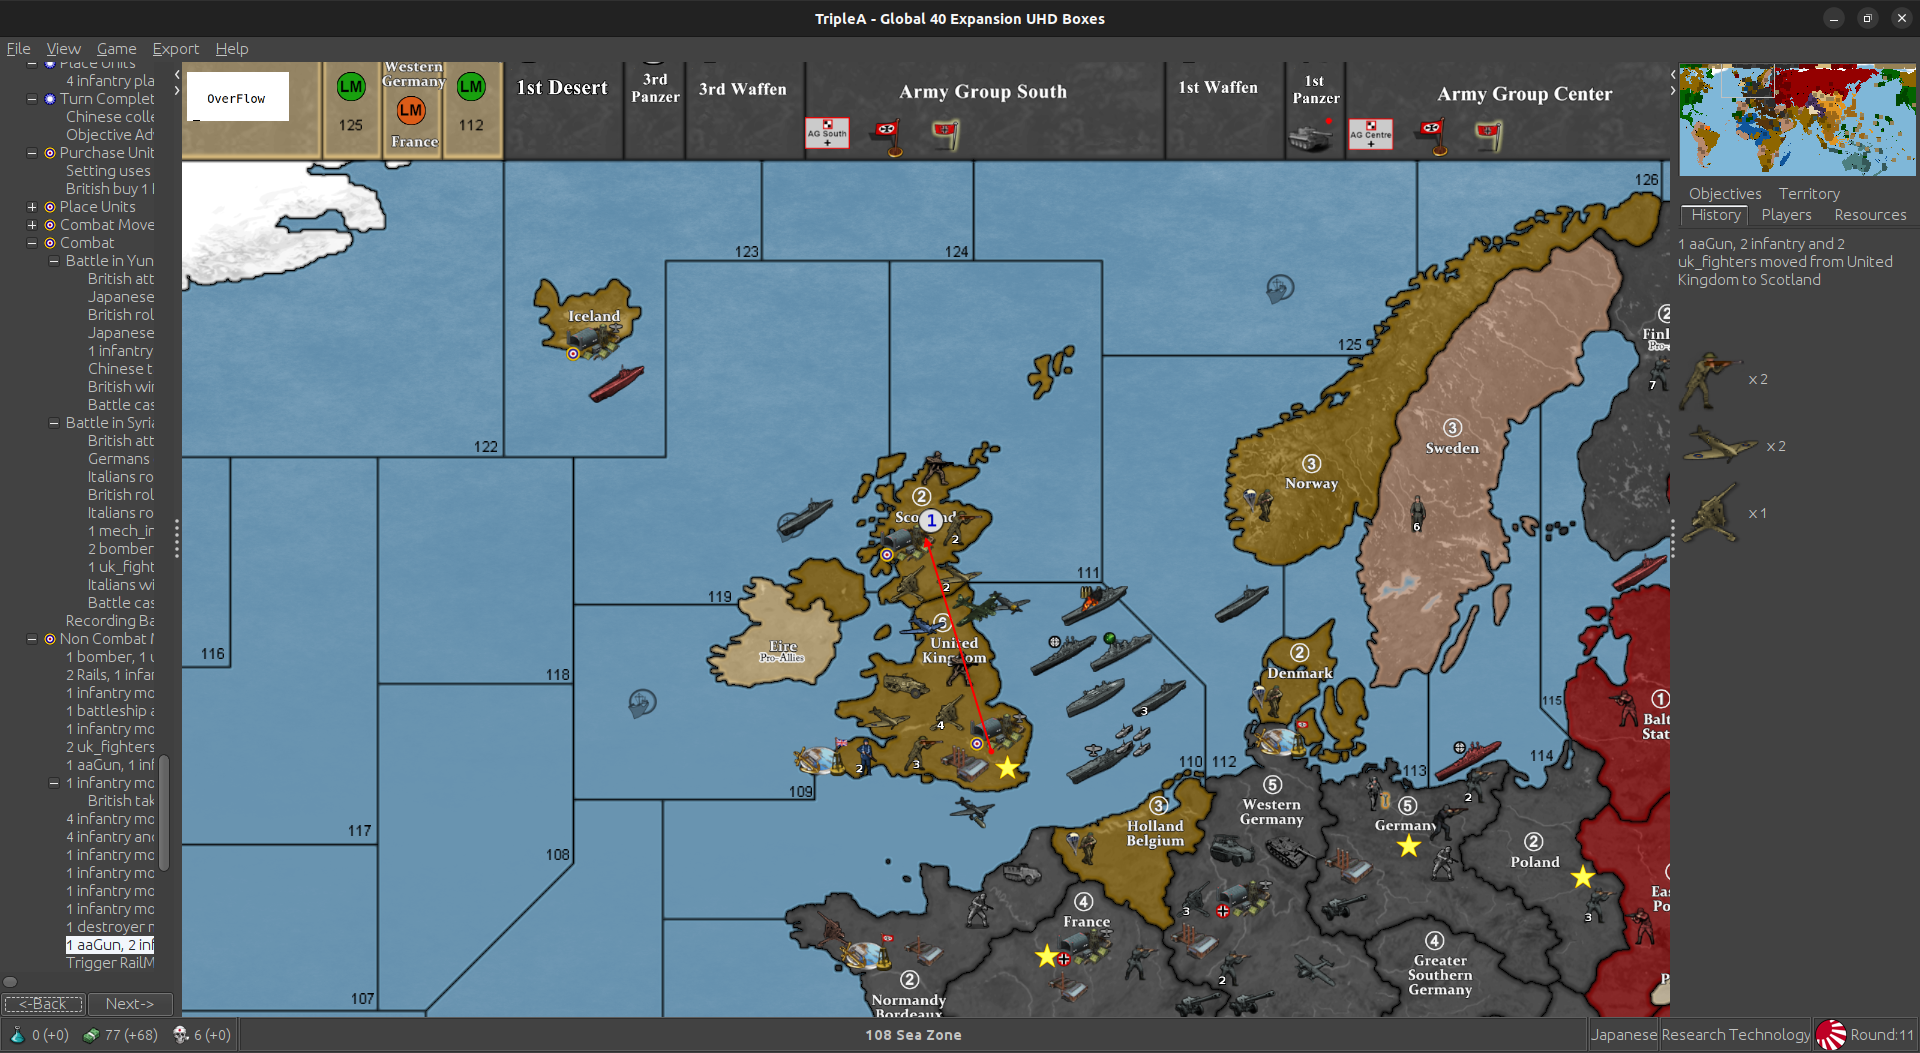Click the collapse-left arrow beside the minimap
This screenshot has width=1920, height=1053.
pyautogui.click(x=1673, y=74)
